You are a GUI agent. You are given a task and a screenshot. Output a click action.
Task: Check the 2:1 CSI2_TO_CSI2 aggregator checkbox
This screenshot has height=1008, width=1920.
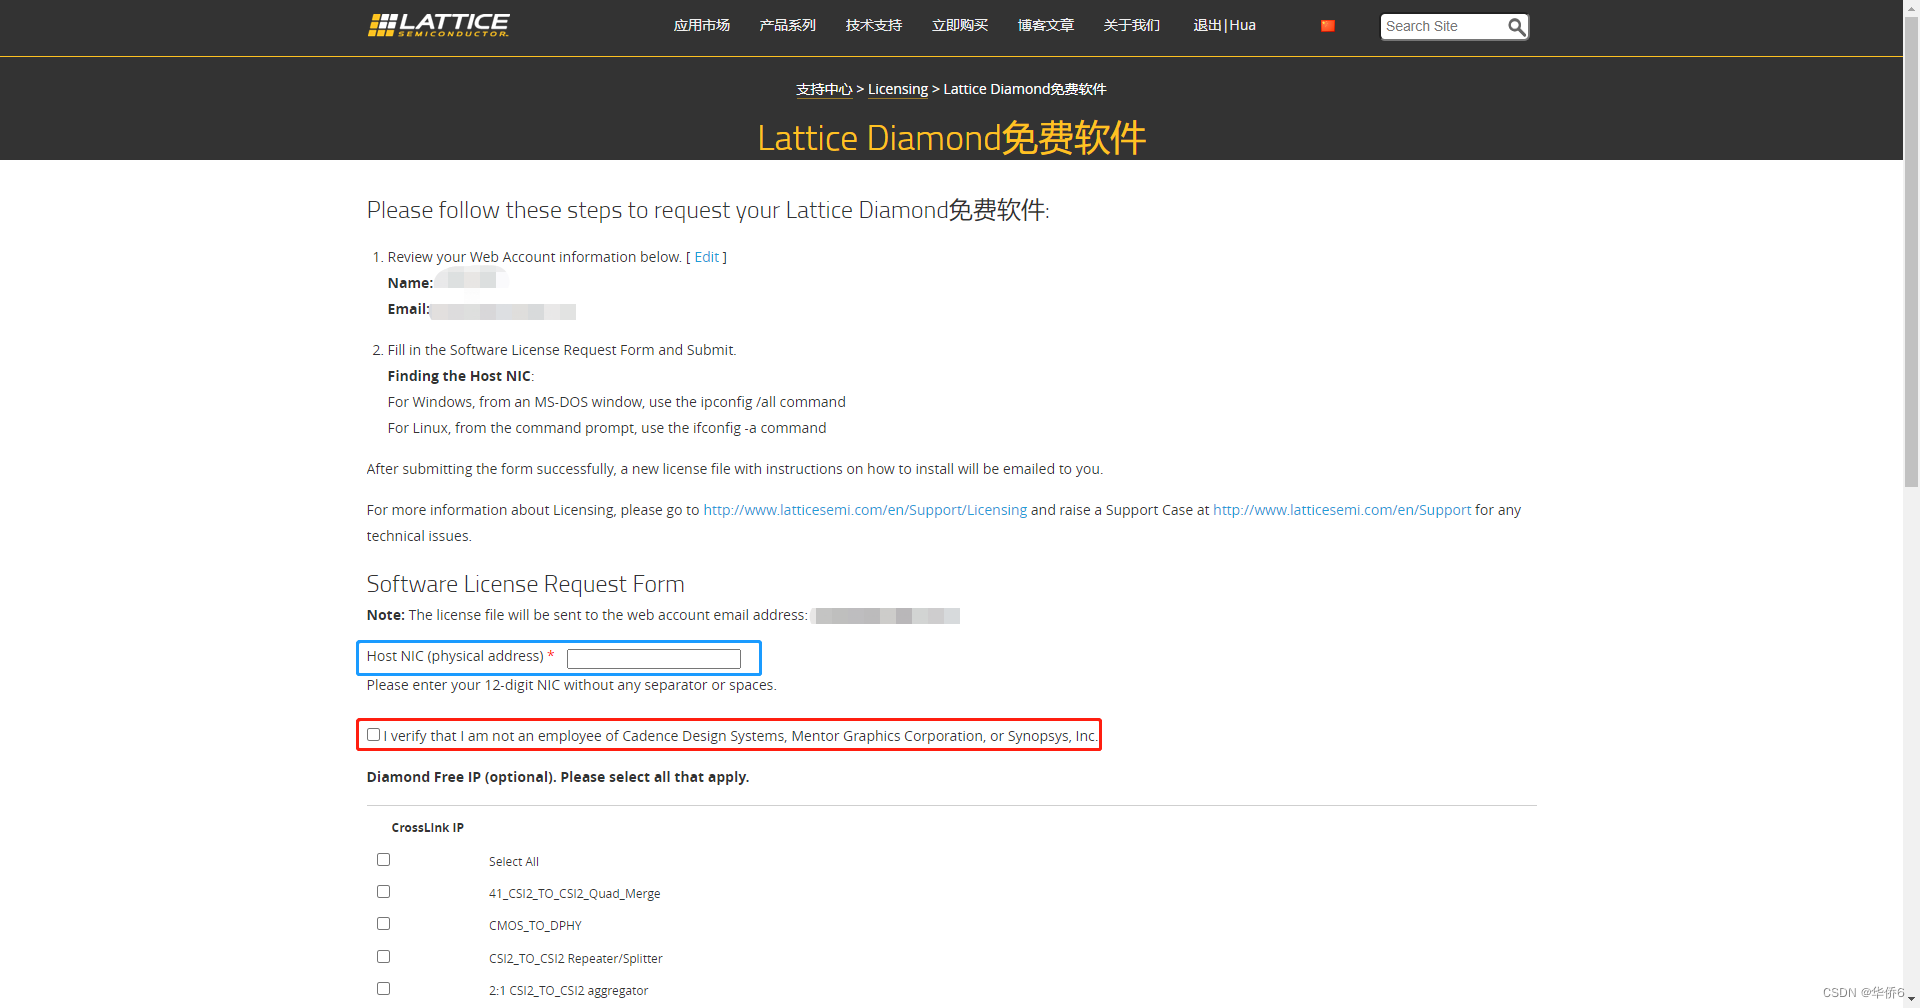pos(383,989)
